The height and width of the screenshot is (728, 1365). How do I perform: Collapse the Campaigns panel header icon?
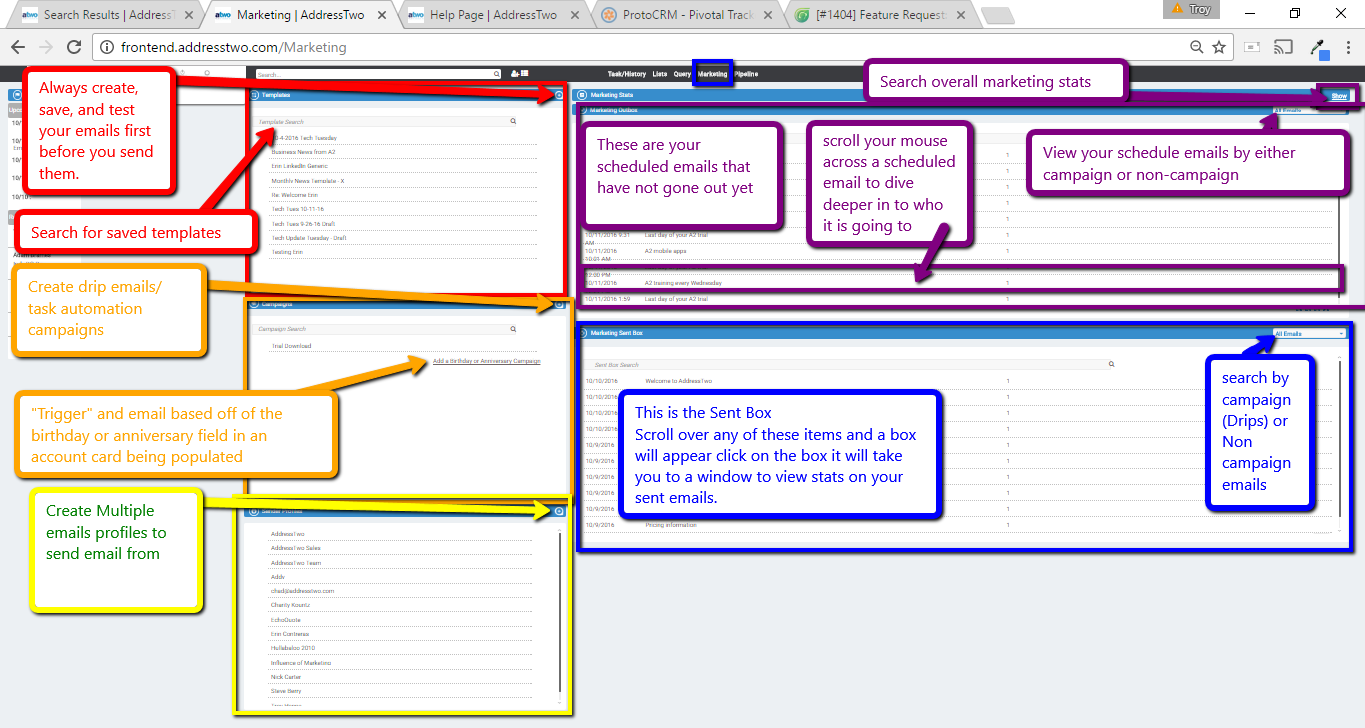coord(254,304)
